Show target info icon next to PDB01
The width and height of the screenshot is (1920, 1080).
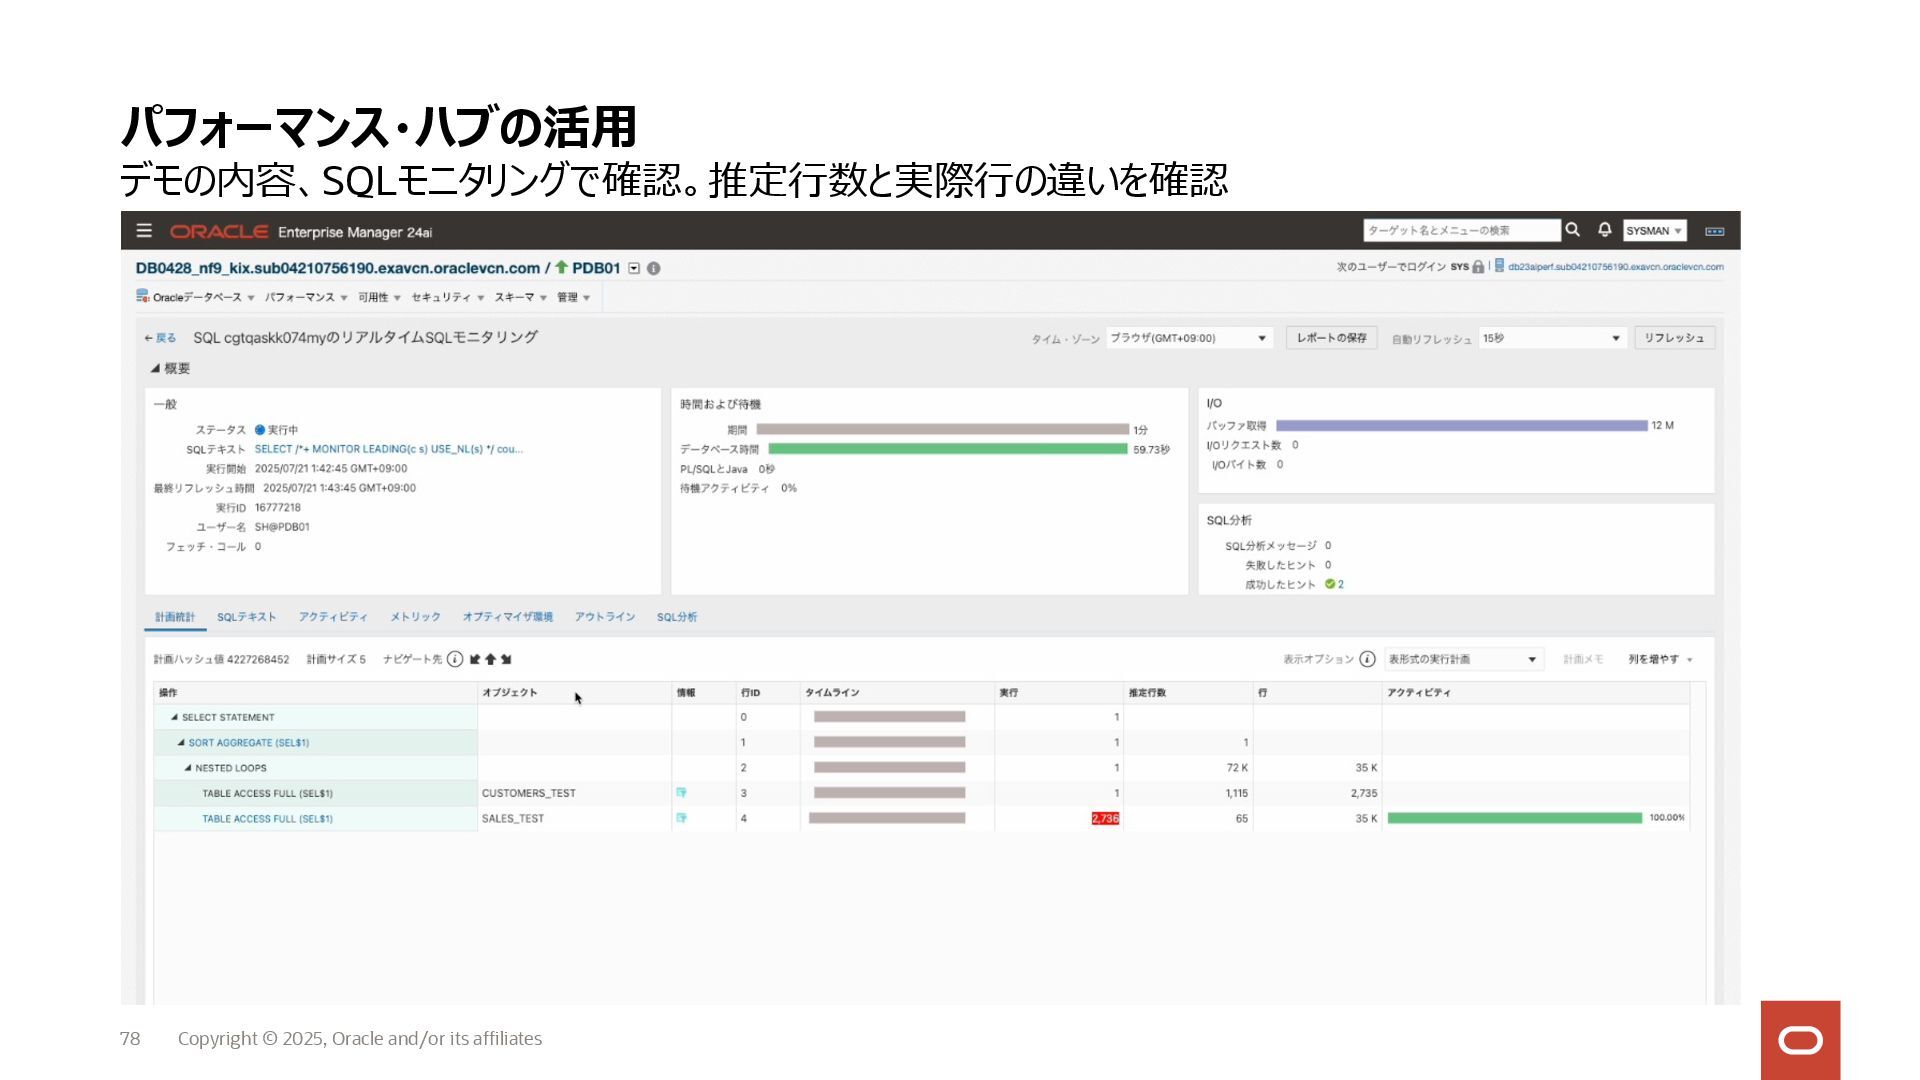coord(654,268)
